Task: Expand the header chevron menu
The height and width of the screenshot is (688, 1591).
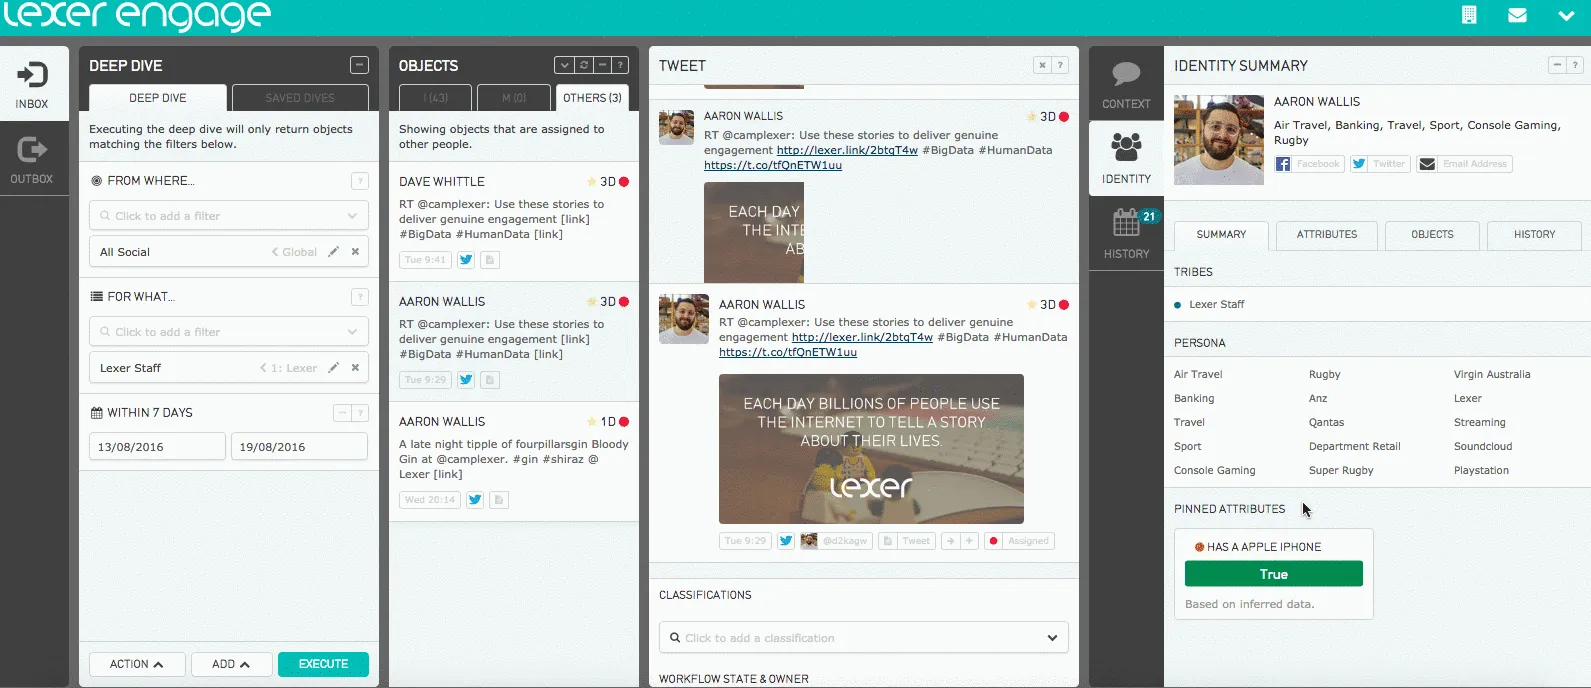Action: (x=1566, y=16)
